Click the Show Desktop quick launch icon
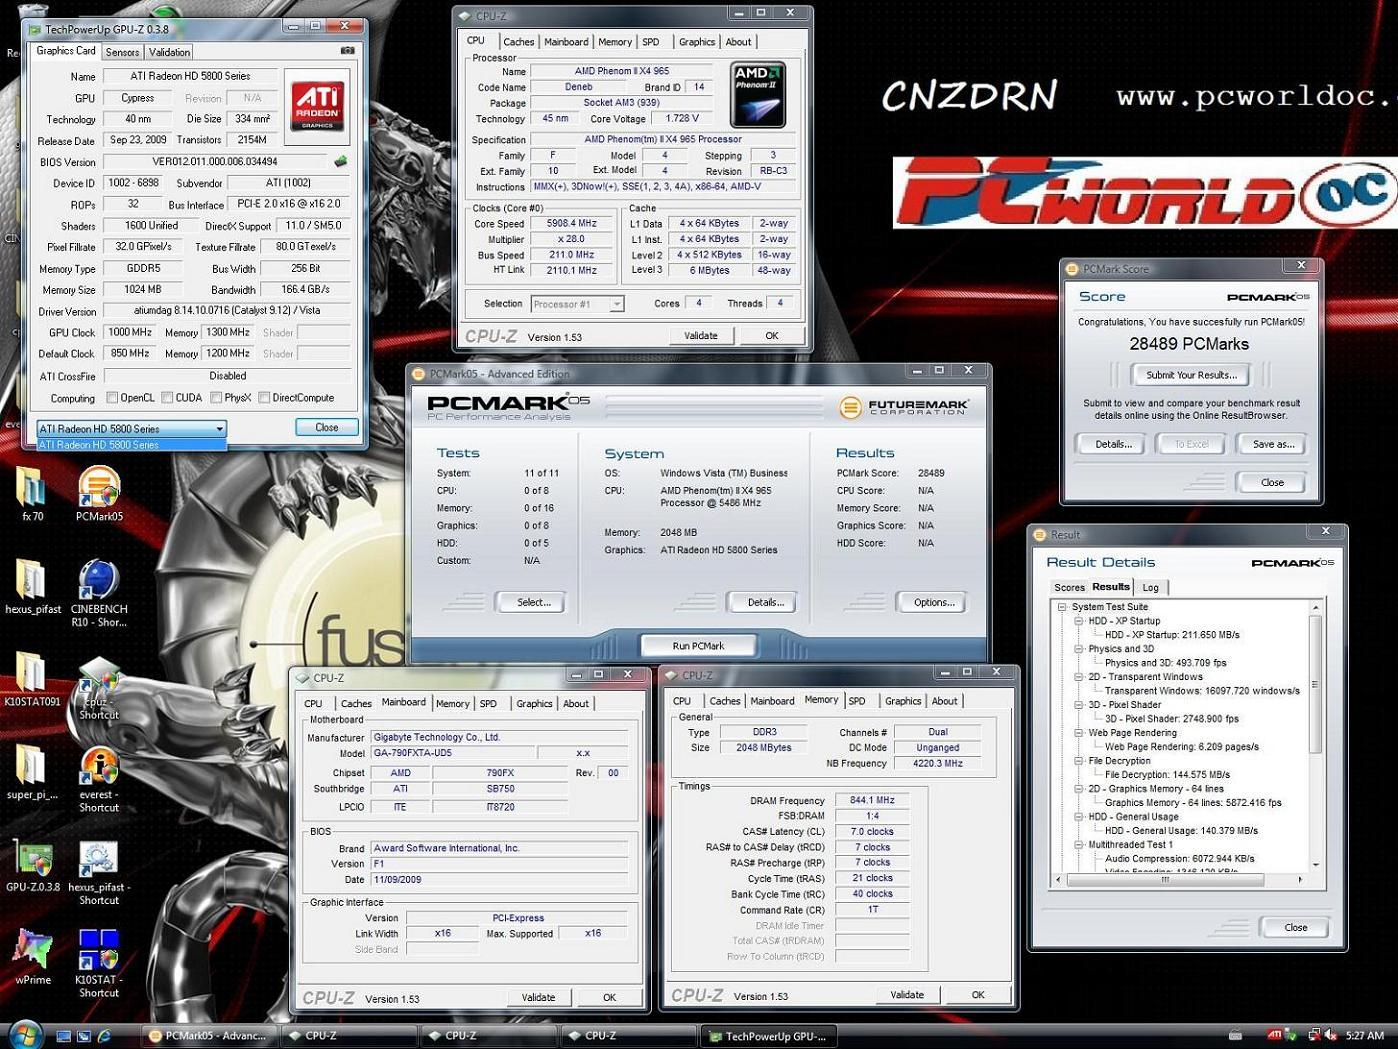Viewport: 1398px width, 1049px height. [x=64, y=1036]
